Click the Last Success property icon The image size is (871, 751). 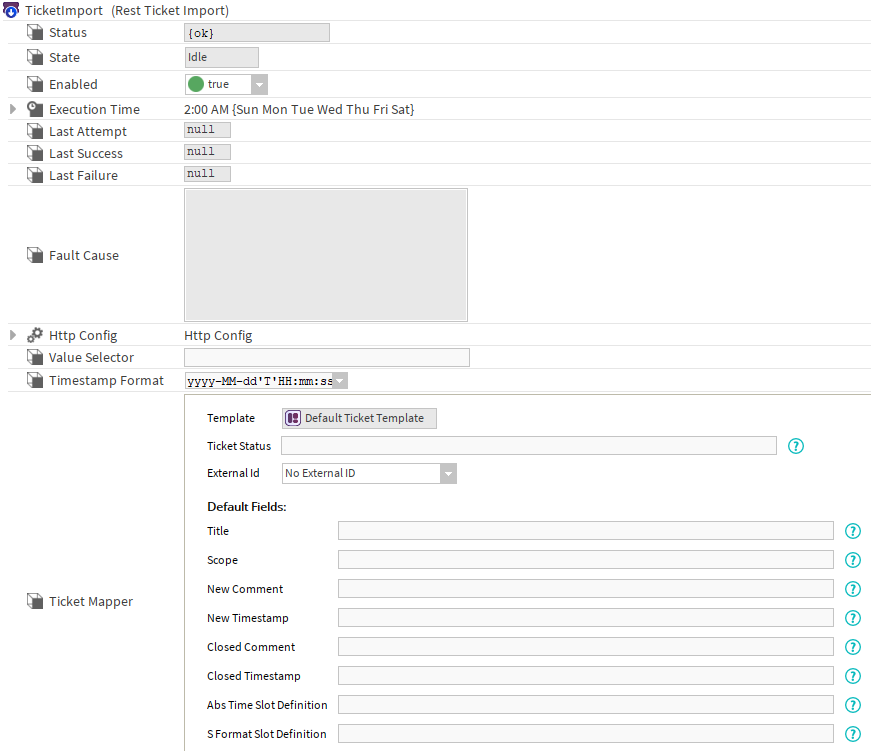click(x=35, y=153)
